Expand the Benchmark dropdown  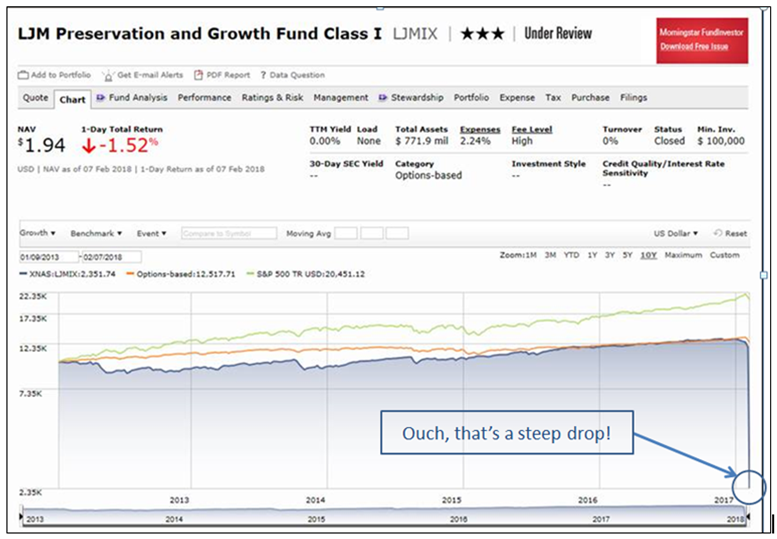[96, 233]
